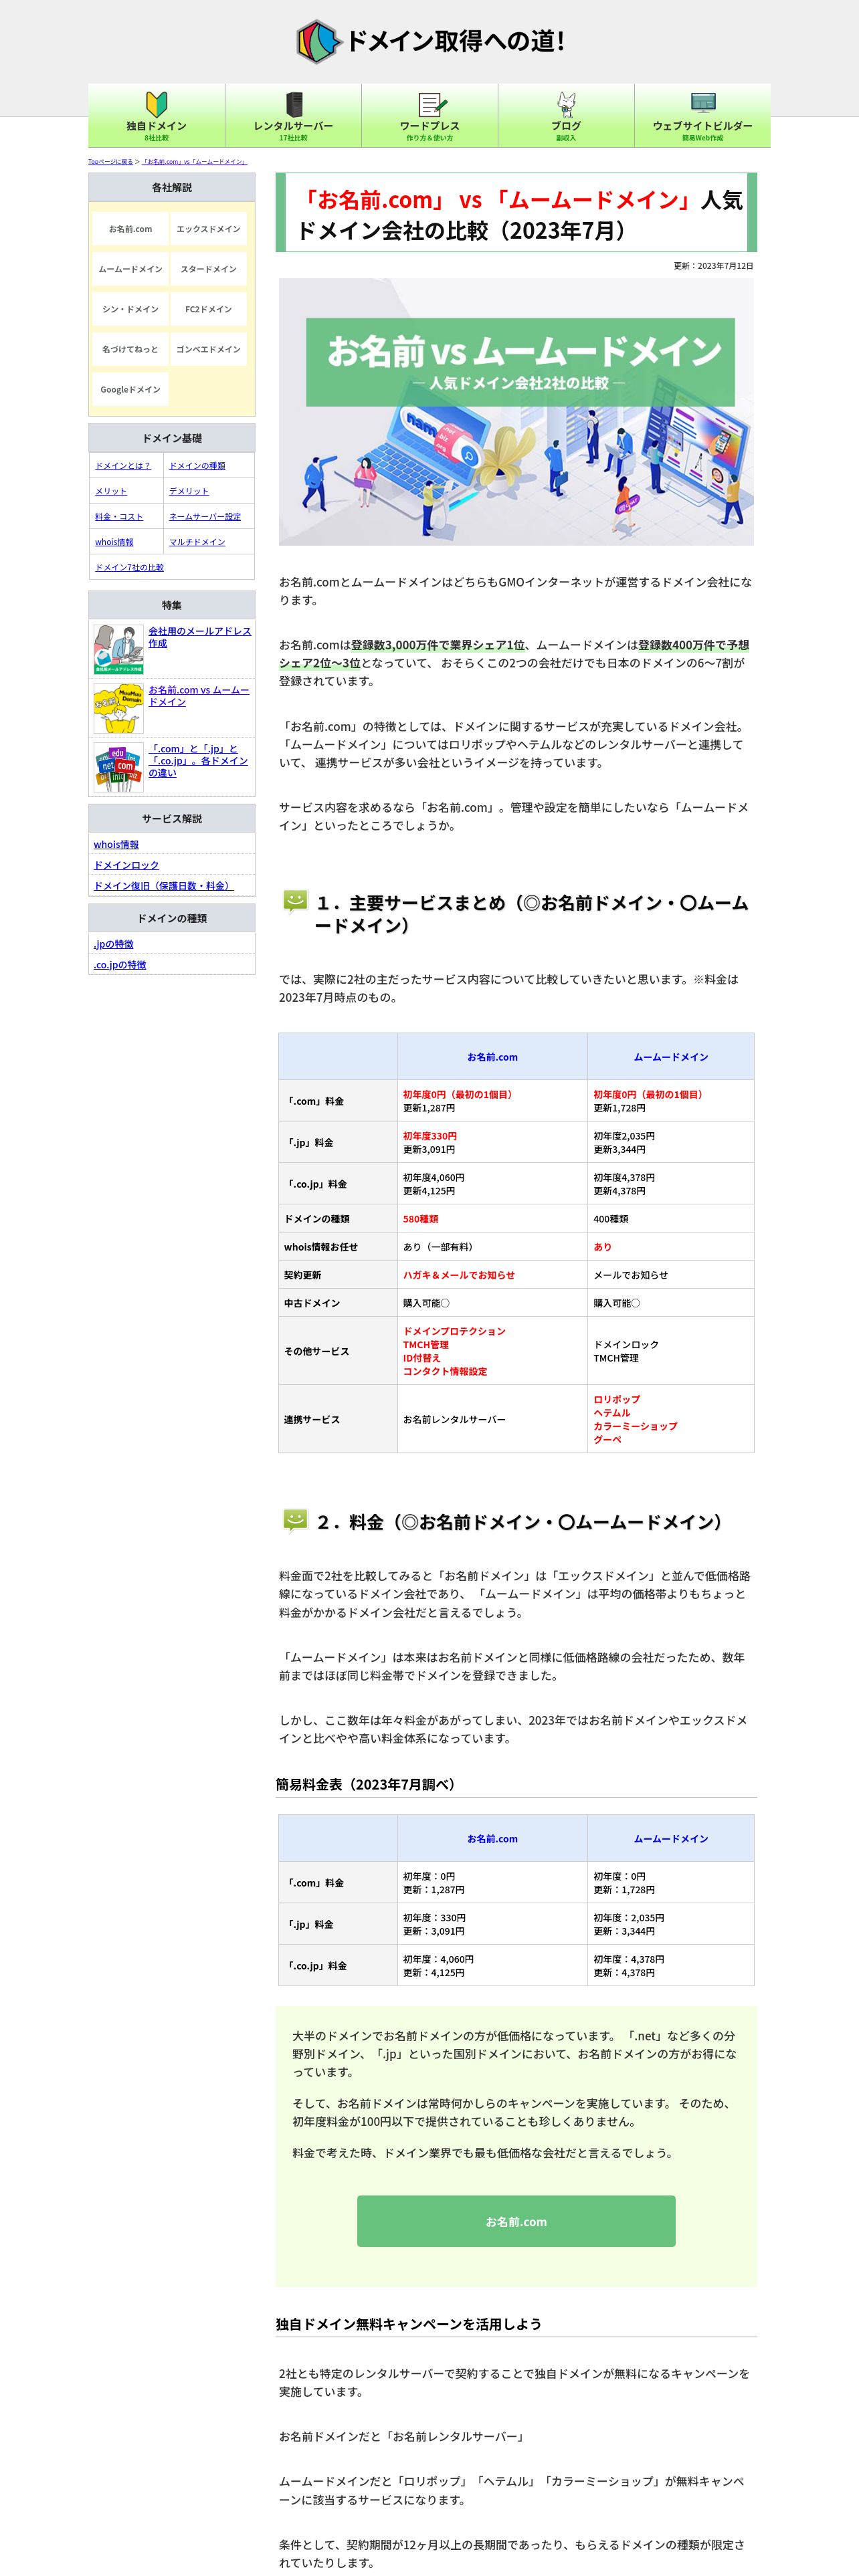Open the ドメイン7社の比較 link

click(129, 567)
